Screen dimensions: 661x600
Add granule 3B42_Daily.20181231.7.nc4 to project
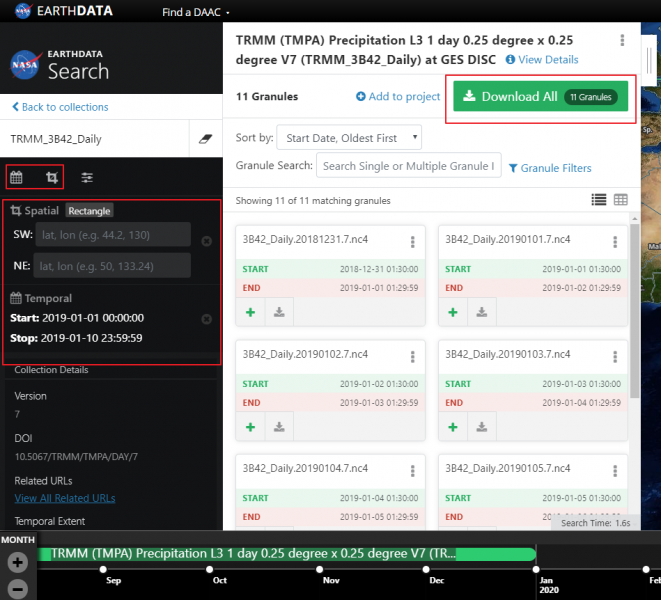[252, 313]
